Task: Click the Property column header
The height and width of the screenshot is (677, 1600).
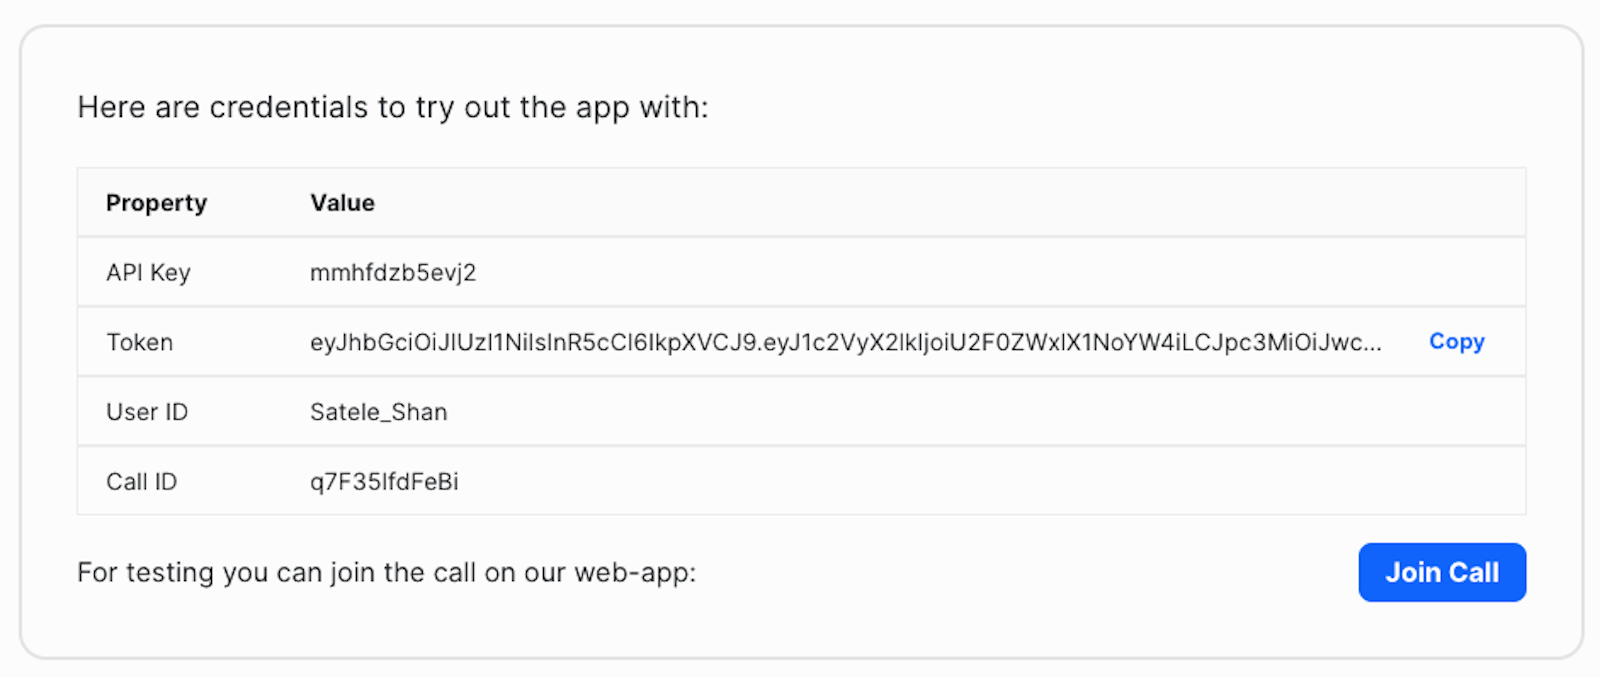Action: point(156,202)
